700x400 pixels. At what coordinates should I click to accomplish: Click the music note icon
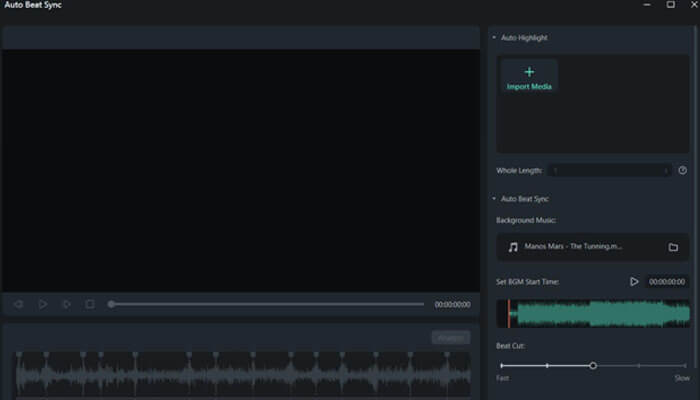pos(513,247)
